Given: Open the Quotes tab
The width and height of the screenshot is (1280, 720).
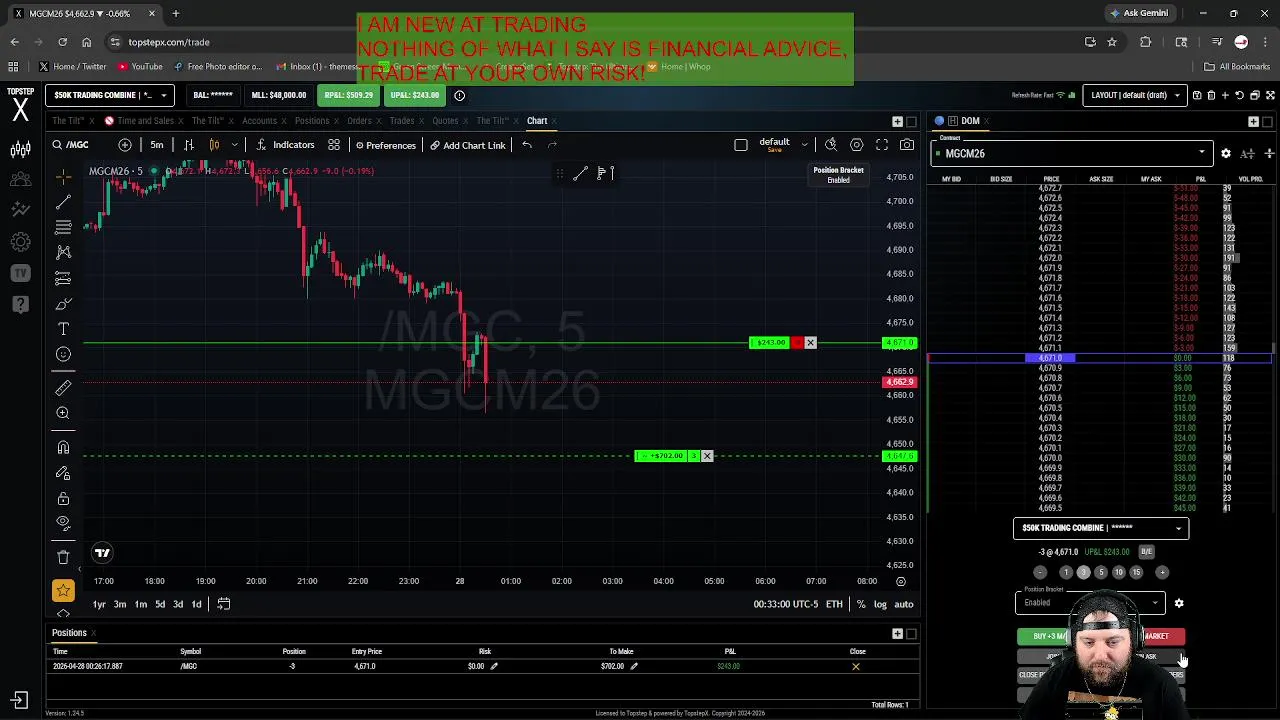Looking at the screenshot, I should click(445, 121).
